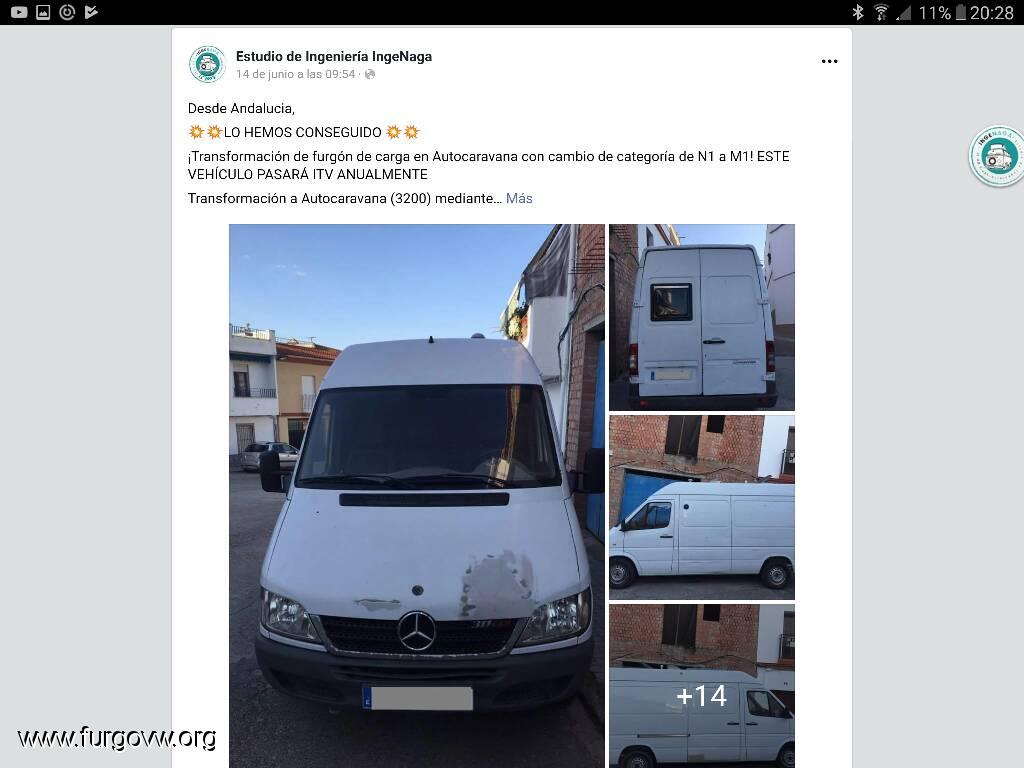Screen dimensions: 1024x768
Task: Tap the 20:28 clock in status bar
Action: tap(991, 12)
